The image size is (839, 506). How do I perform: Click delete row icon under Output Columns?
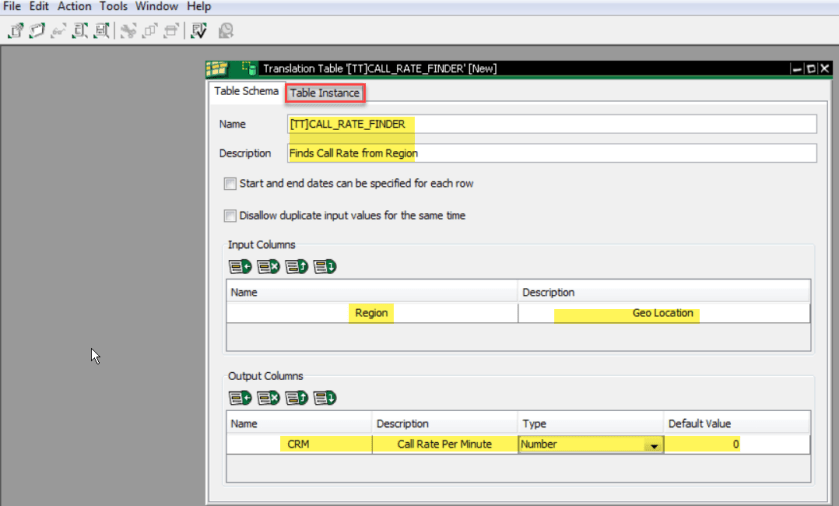tap(268, 398)
